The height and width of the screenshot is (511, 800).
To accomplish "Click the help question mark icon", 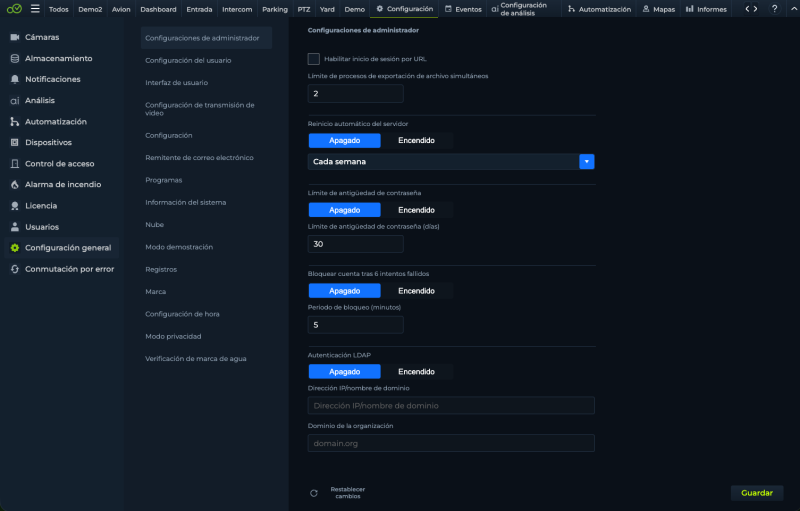I will [x=774, y=9].
